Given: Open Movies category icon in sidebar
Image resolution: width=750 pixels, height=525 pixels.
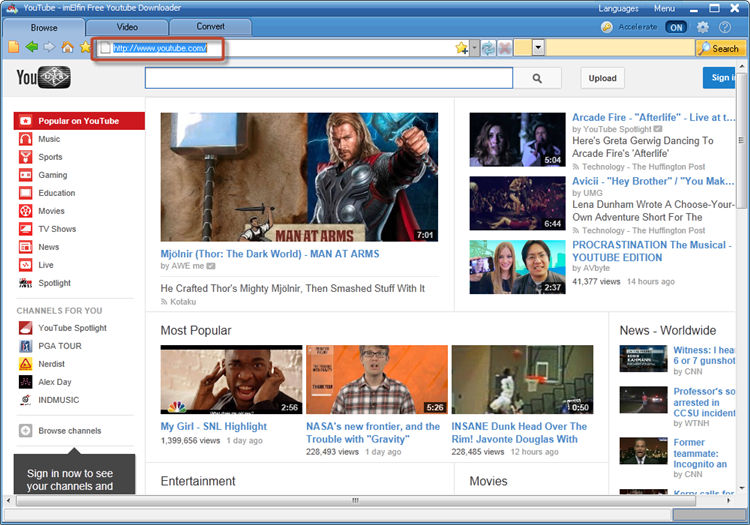Looking at the screenshot, I should (x=25, y=211).
